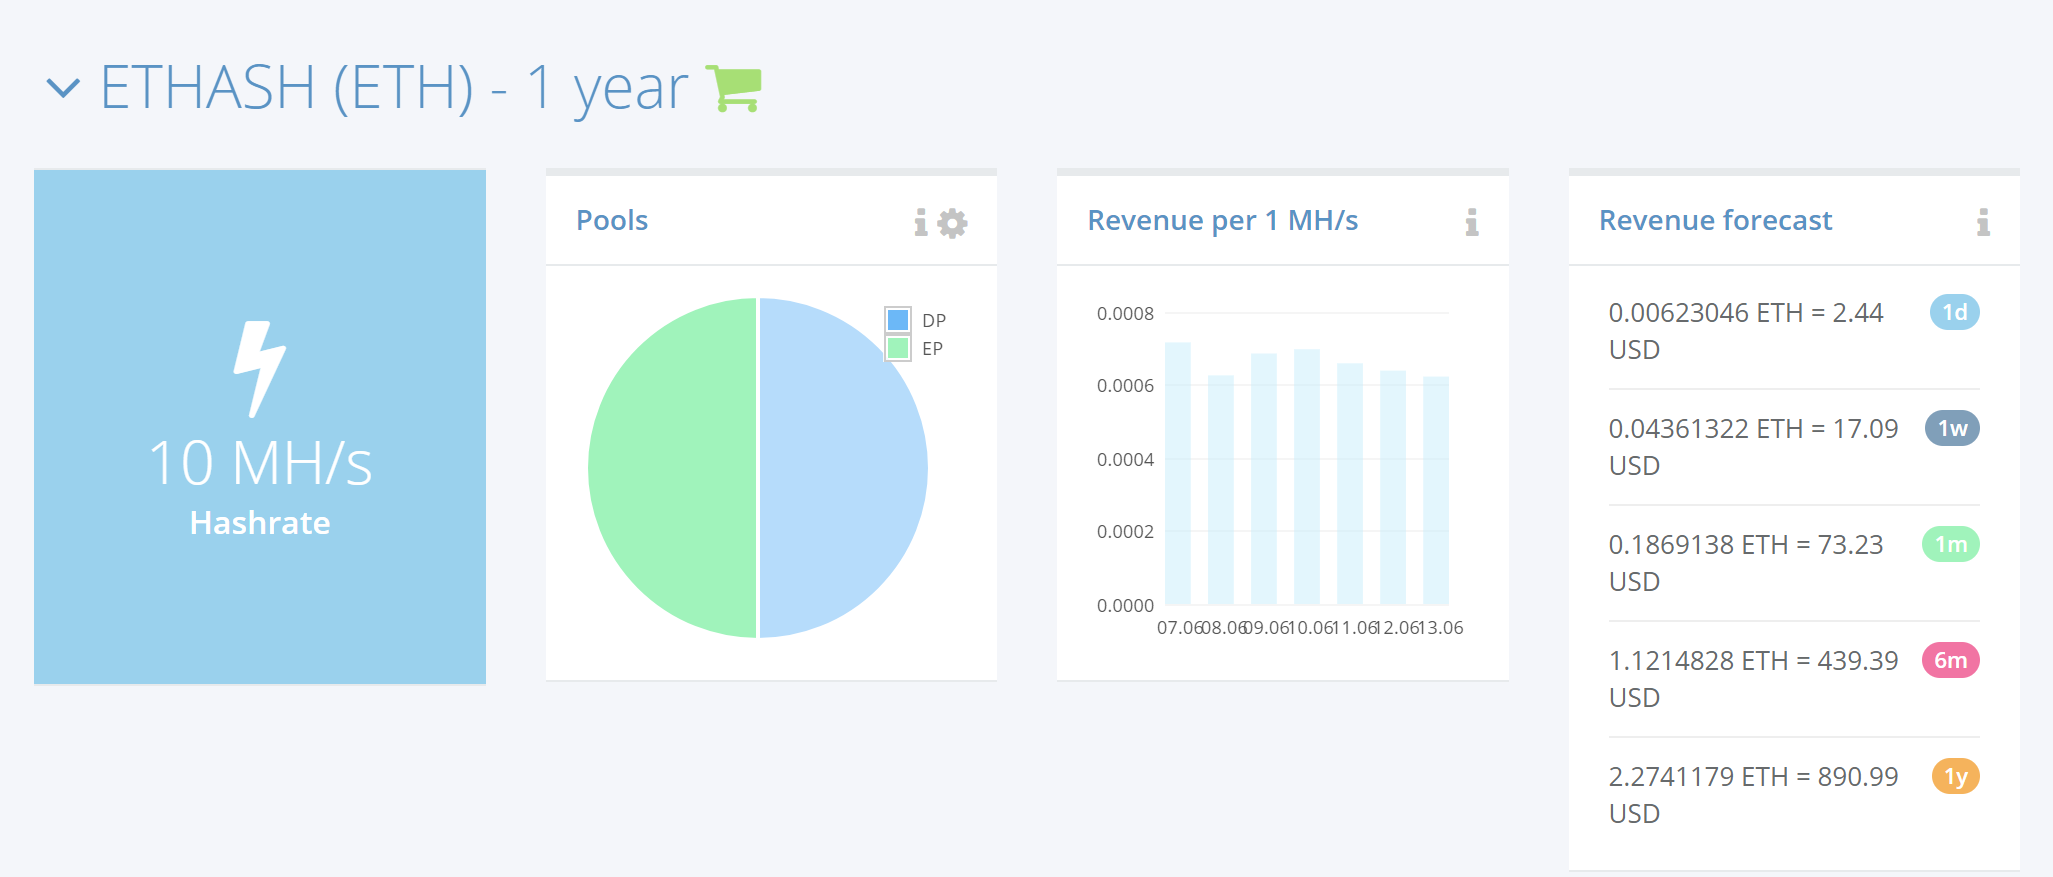Click the 13.06 revenue bar
This screenshot has width=2053, height=877.
(x=1436, y=491)
